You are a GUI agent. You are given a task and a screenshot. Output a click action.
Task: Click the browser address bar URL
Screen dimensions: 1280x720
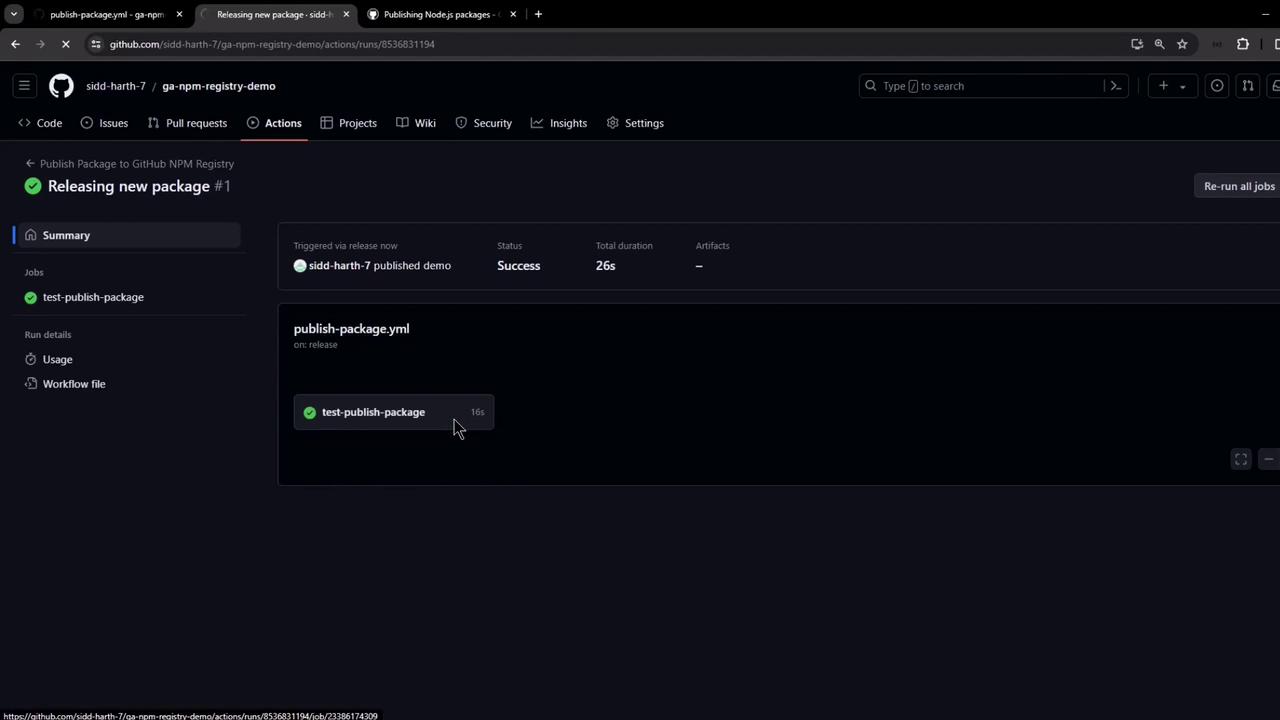tap(272, 44)
